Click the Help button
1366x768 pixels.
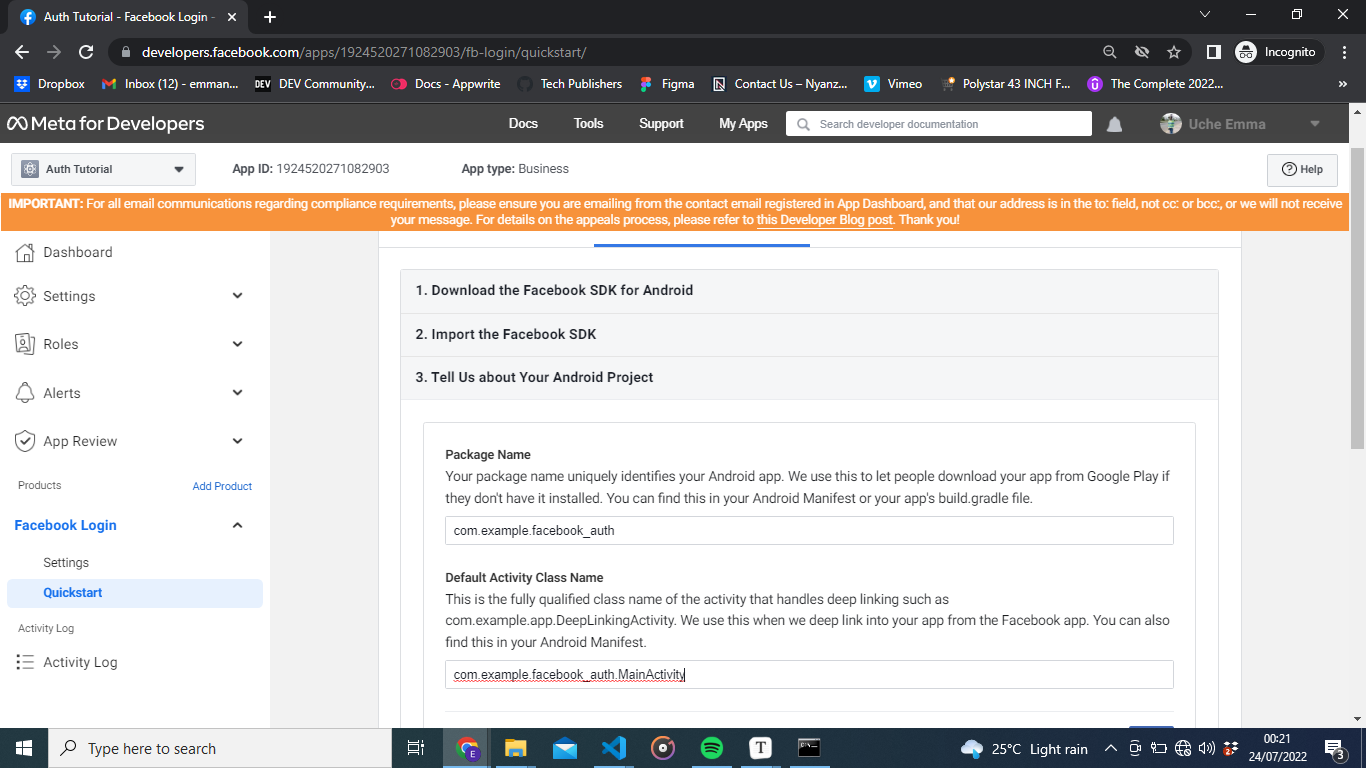1302,169
